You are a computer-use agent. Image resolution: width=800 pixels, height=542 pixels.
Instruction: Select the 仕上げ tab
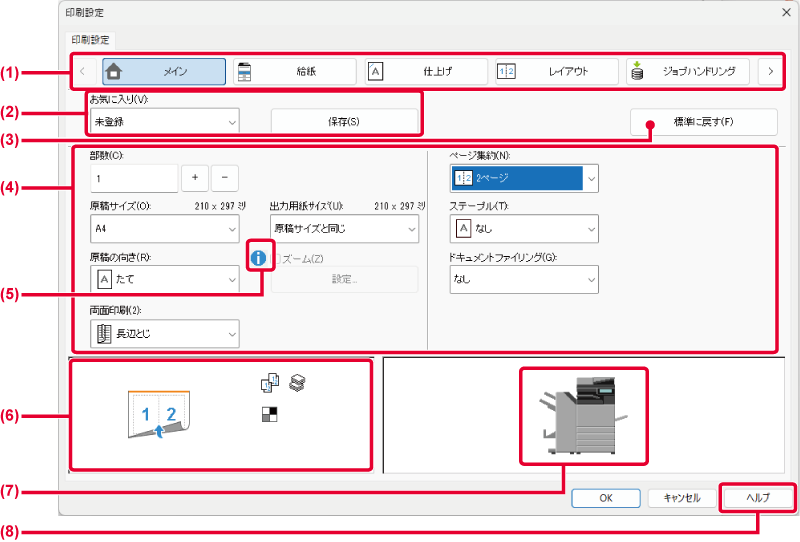pyautogui.click(x=426, y=72)
